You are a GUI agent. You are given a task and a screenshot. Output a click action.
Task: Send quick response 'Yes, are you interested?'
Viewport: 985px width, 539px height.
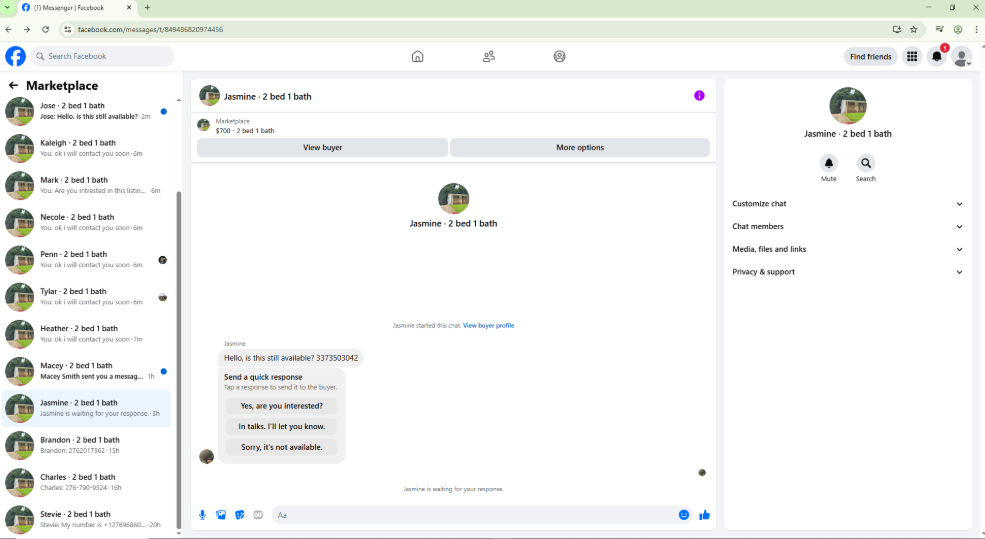pyautogui.click(x=281, y=406)
